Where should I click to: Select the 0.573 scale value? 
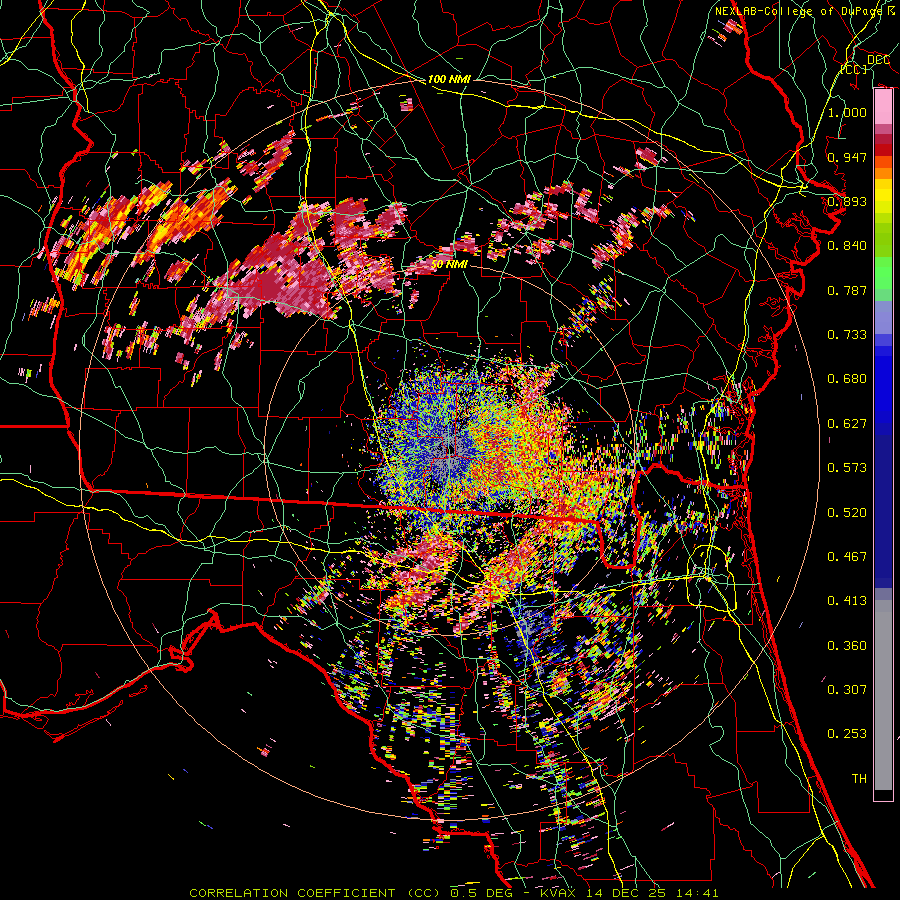847,468
